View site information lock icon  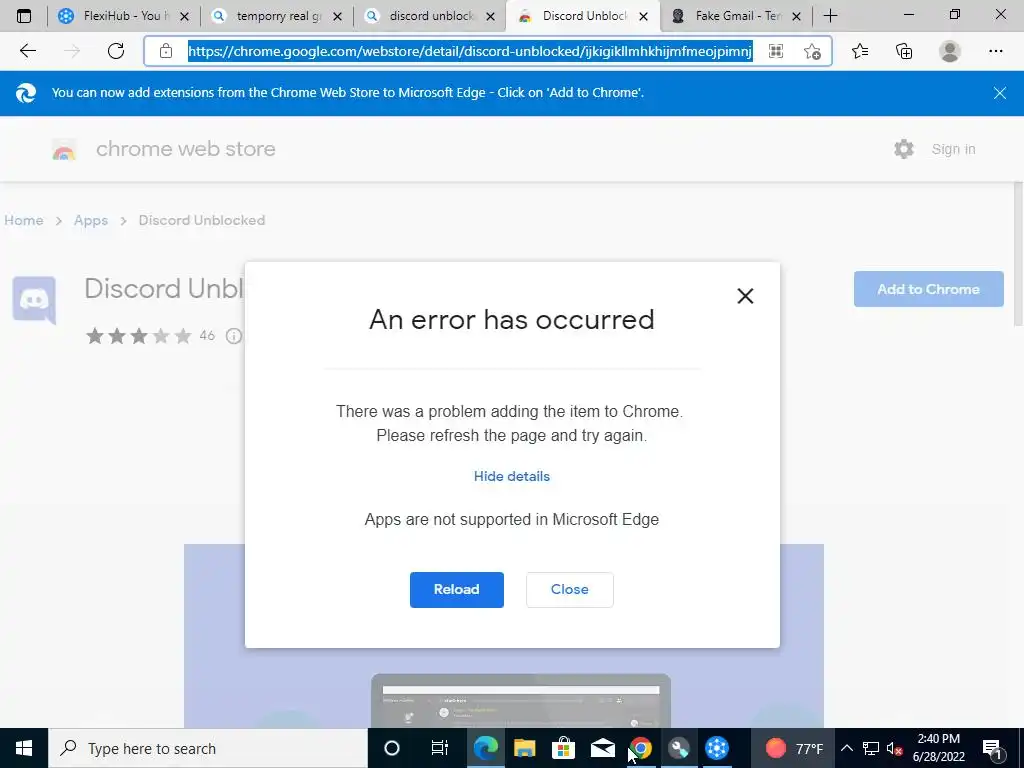click(166, 51)
